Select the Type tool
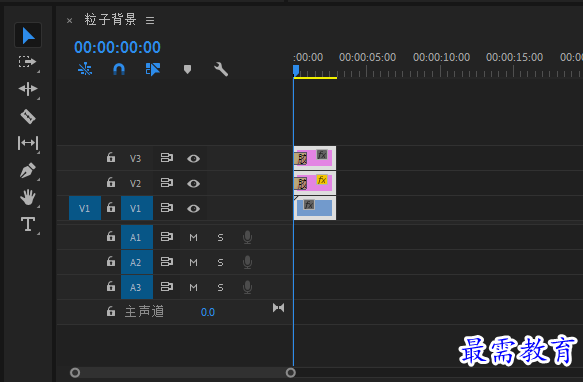The image size is (583, 382). point(28,224)
